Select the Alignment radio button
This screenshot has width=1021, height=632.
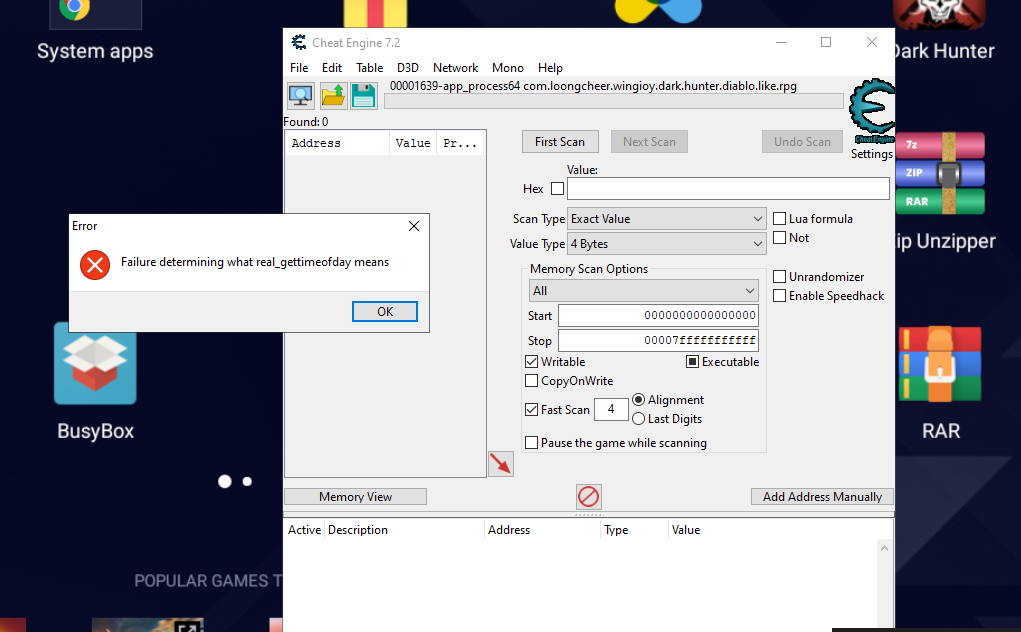pos(638,400)
